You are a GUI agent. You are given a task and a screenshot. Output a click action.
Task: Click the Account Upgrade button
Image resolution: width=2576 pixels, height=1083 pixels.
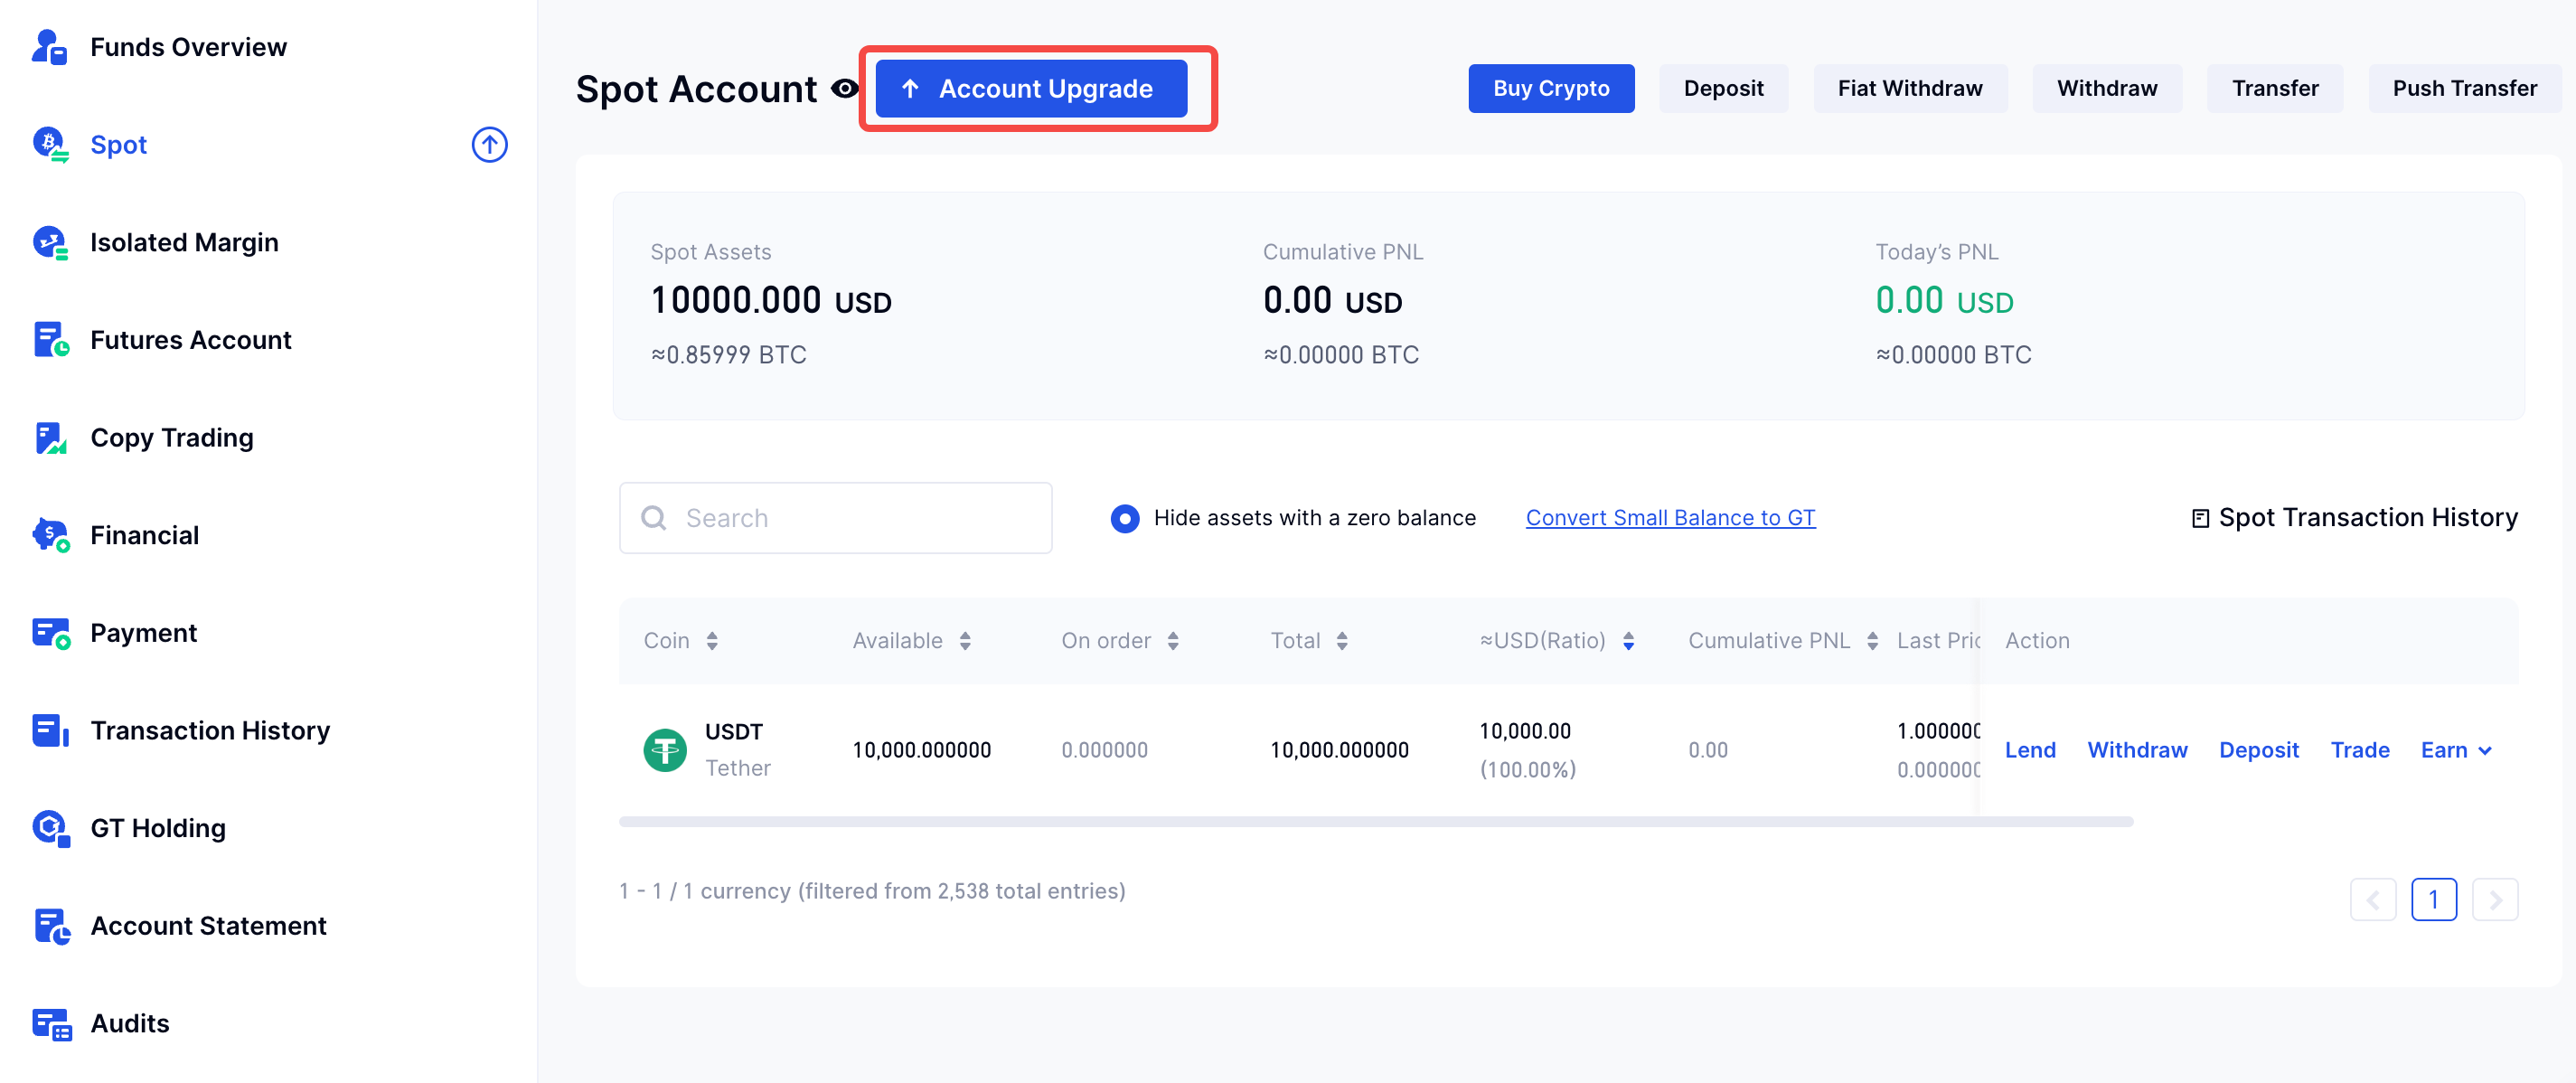pyautogui.click(x=1031, y=89)
